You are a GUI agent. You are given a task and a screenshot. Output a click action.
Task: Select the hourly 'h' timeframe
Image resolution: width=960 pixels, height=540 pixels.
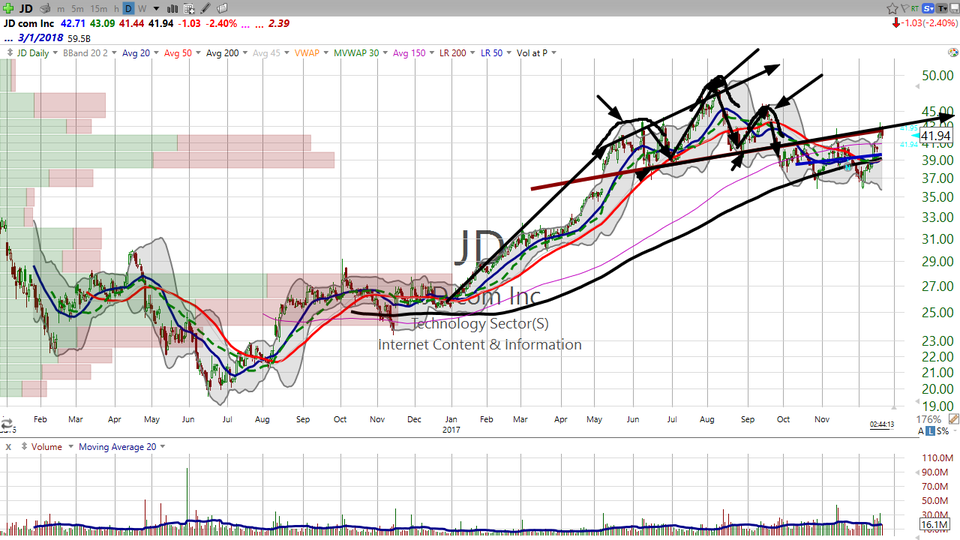tap(116, 9)
